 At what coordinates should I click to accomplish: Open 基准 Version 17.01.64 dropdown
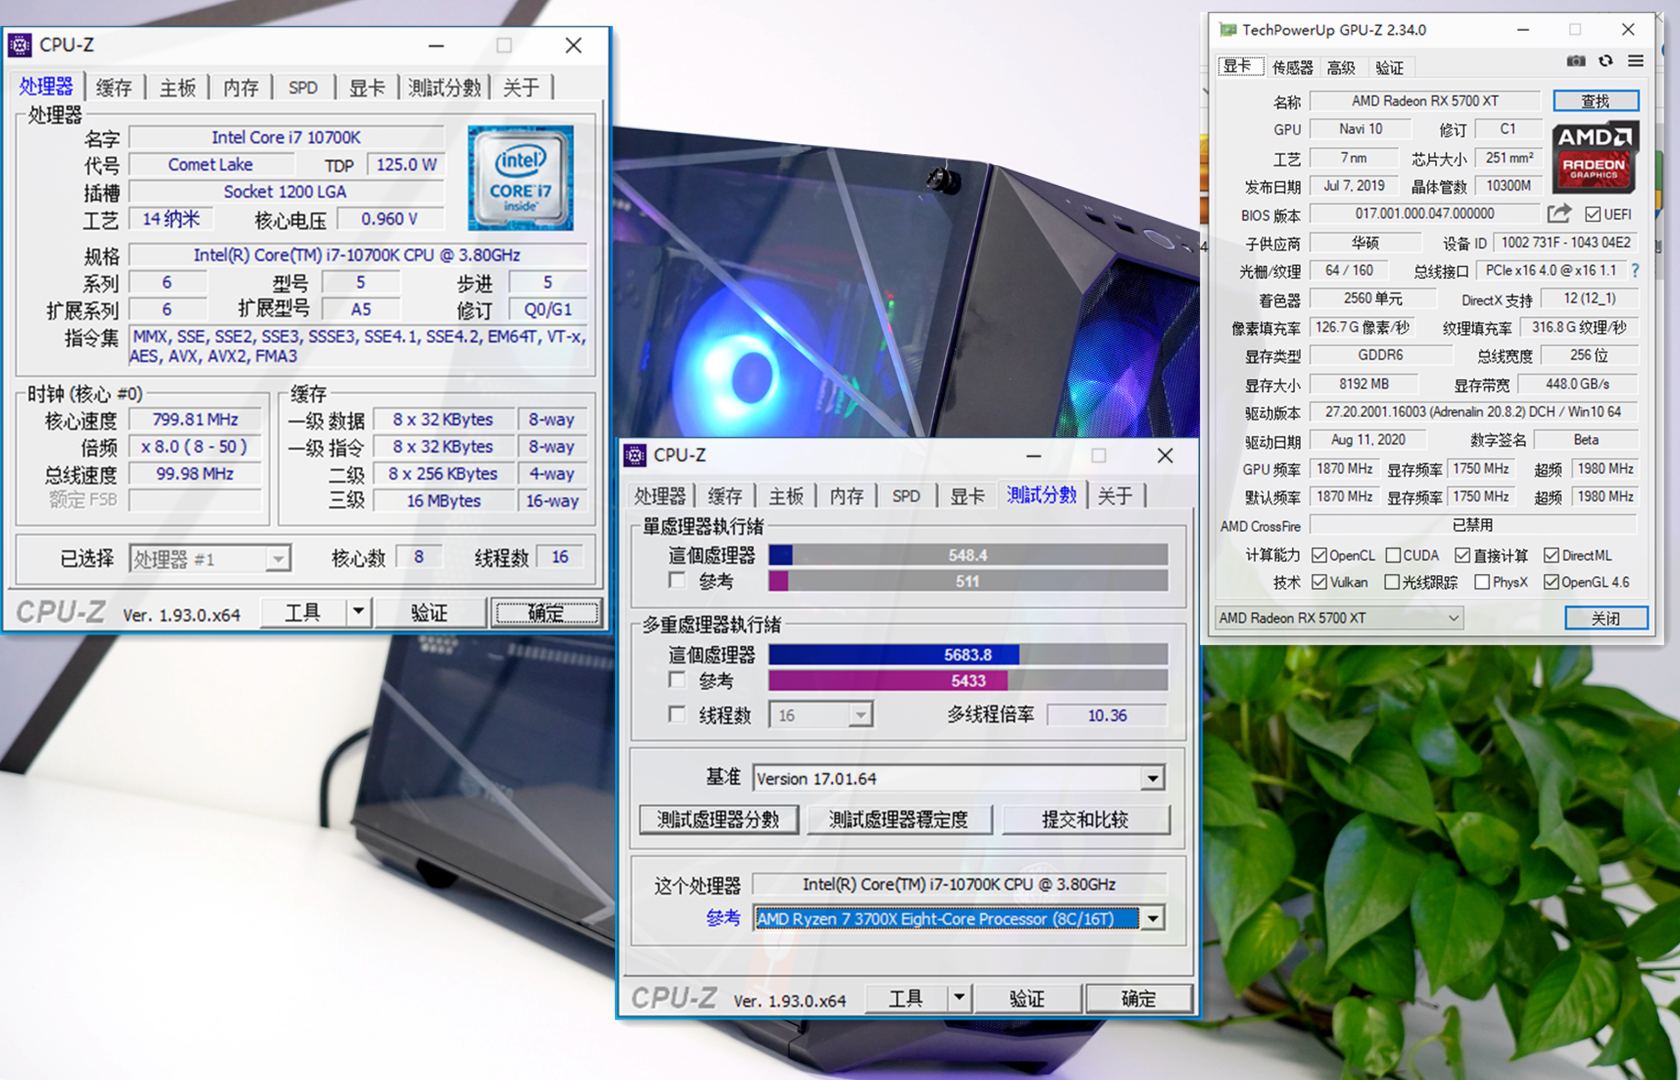click(x=958, y=778)
